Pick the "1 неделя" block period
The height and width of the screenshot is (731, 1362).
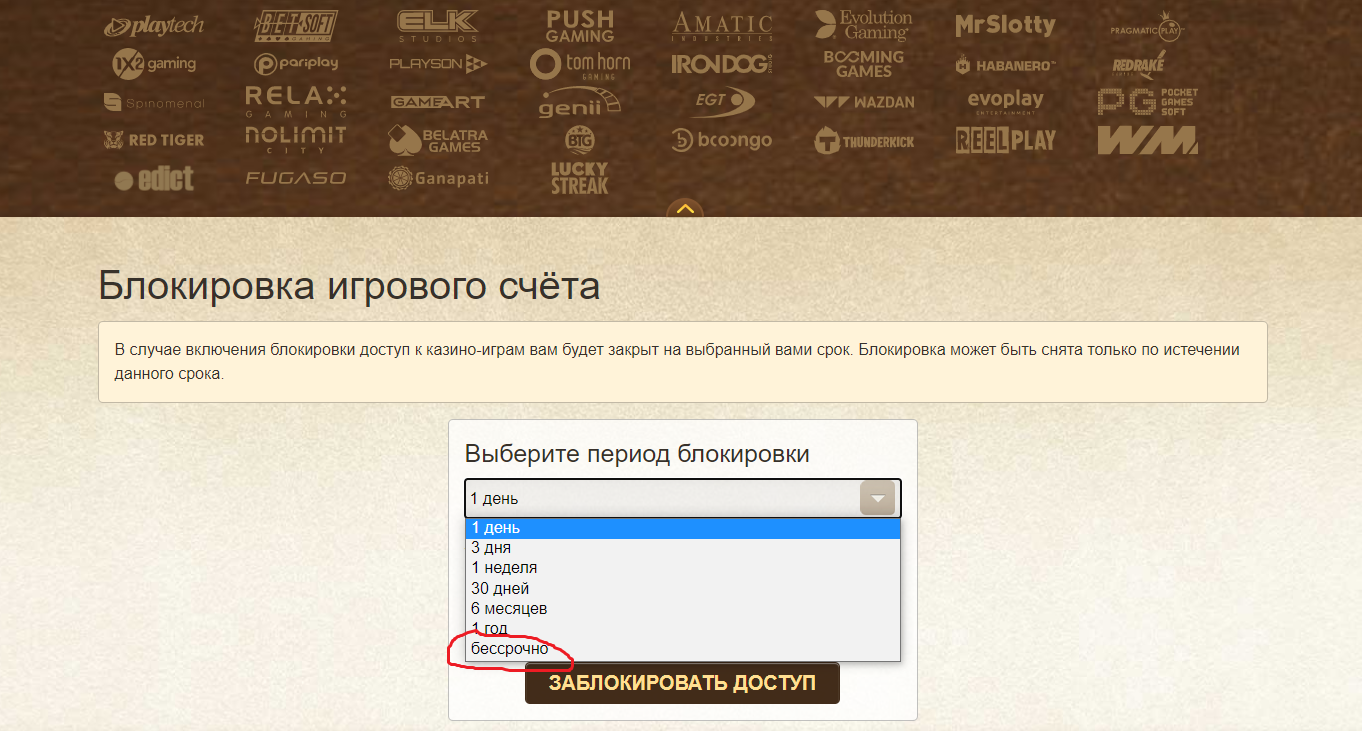[x=682, y=568]
